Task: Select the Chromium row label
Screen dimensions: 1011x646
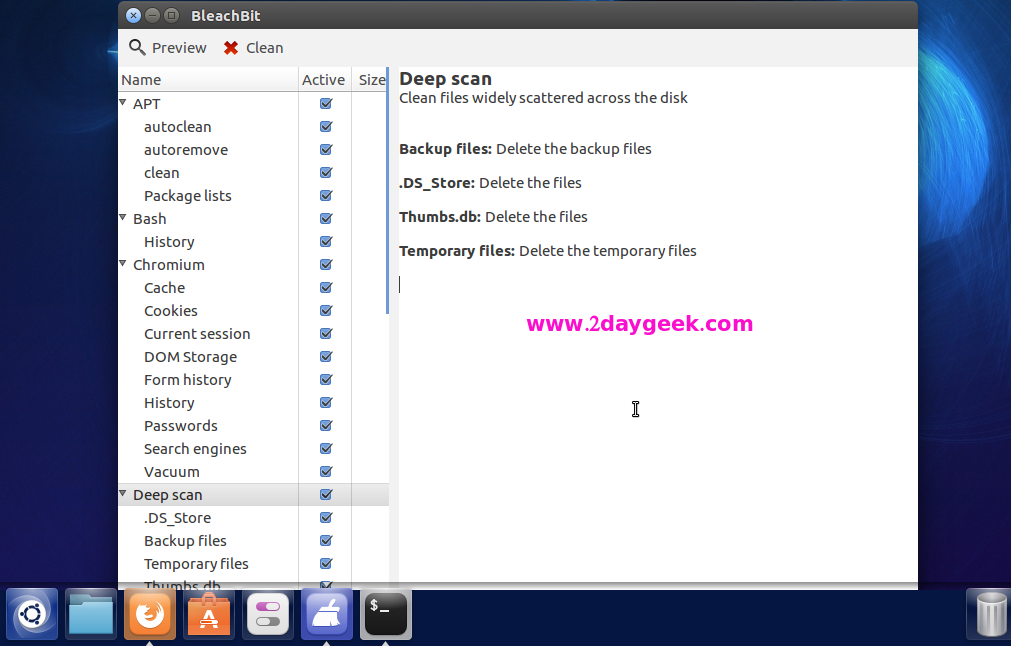Action: [169, 265]
